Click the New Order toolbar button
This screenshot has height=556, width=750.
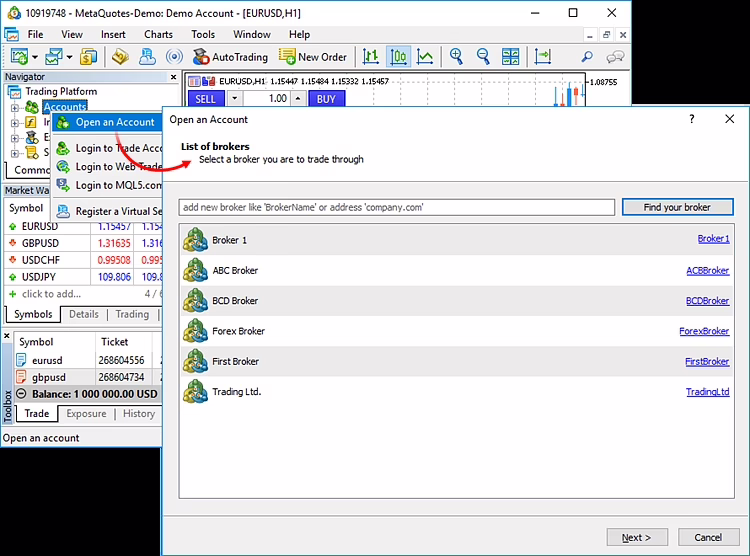pyautogui.click(x=313, y=57)
